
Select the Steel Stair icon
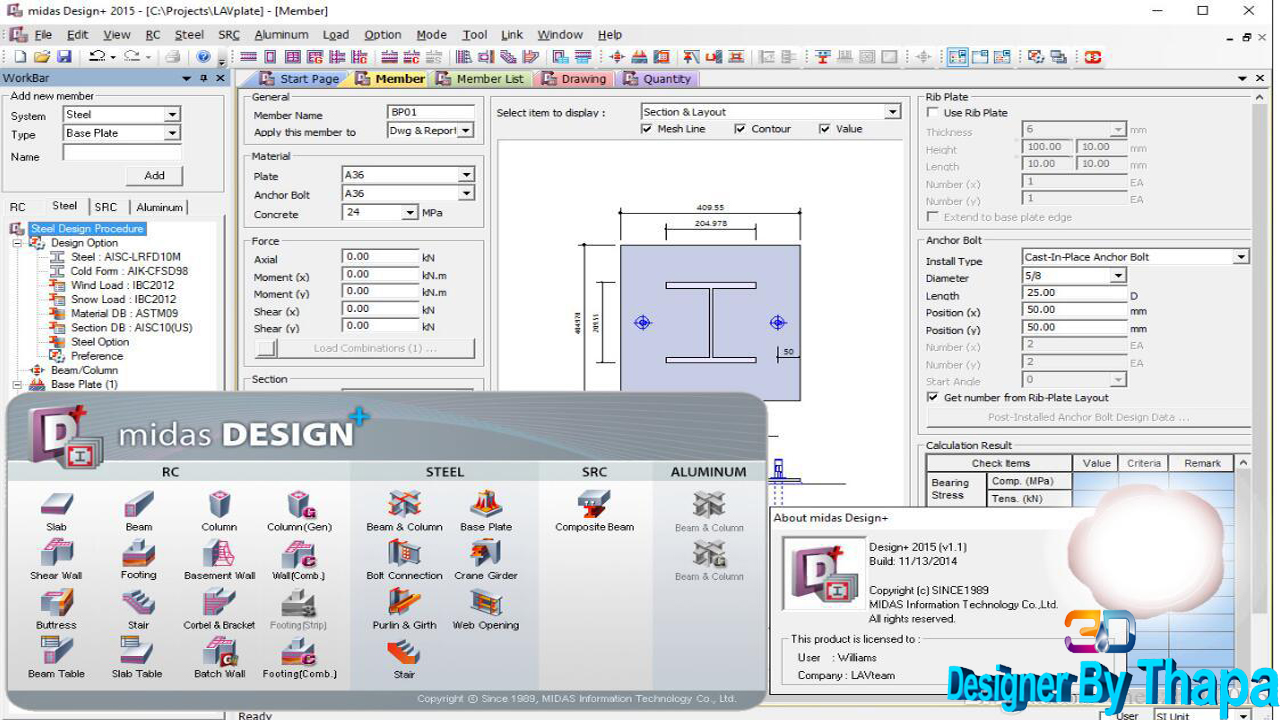pyautogui.click(x=404, y=651)
